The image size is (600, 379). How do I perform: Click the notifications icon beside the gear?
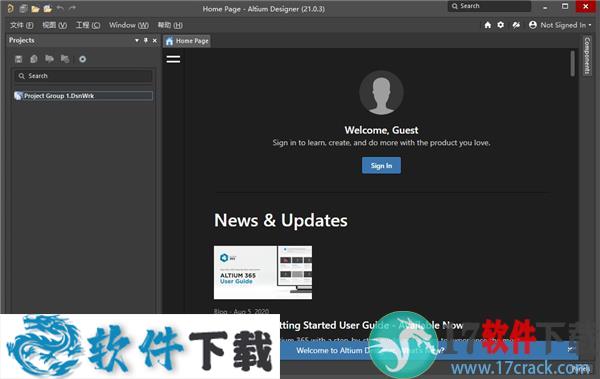point(516,25)
